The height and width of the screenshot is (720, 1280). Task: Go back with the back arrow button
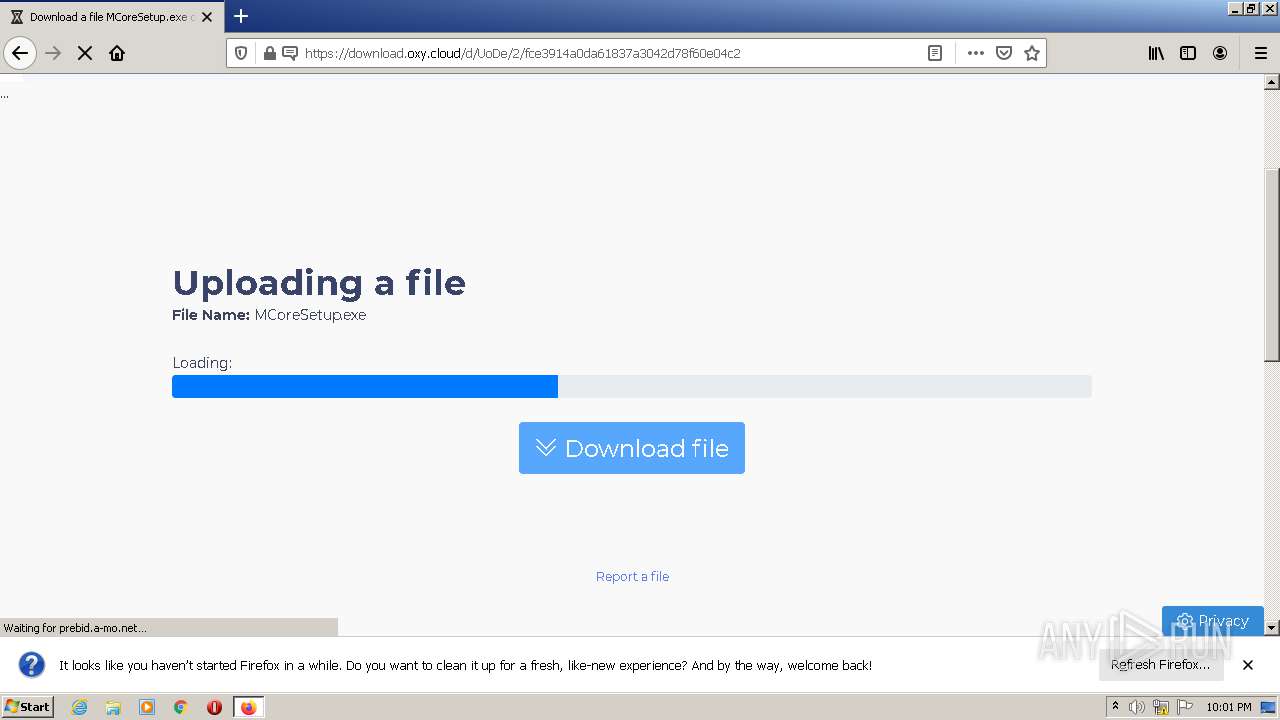pyautogui.click(x=20, y=53)
